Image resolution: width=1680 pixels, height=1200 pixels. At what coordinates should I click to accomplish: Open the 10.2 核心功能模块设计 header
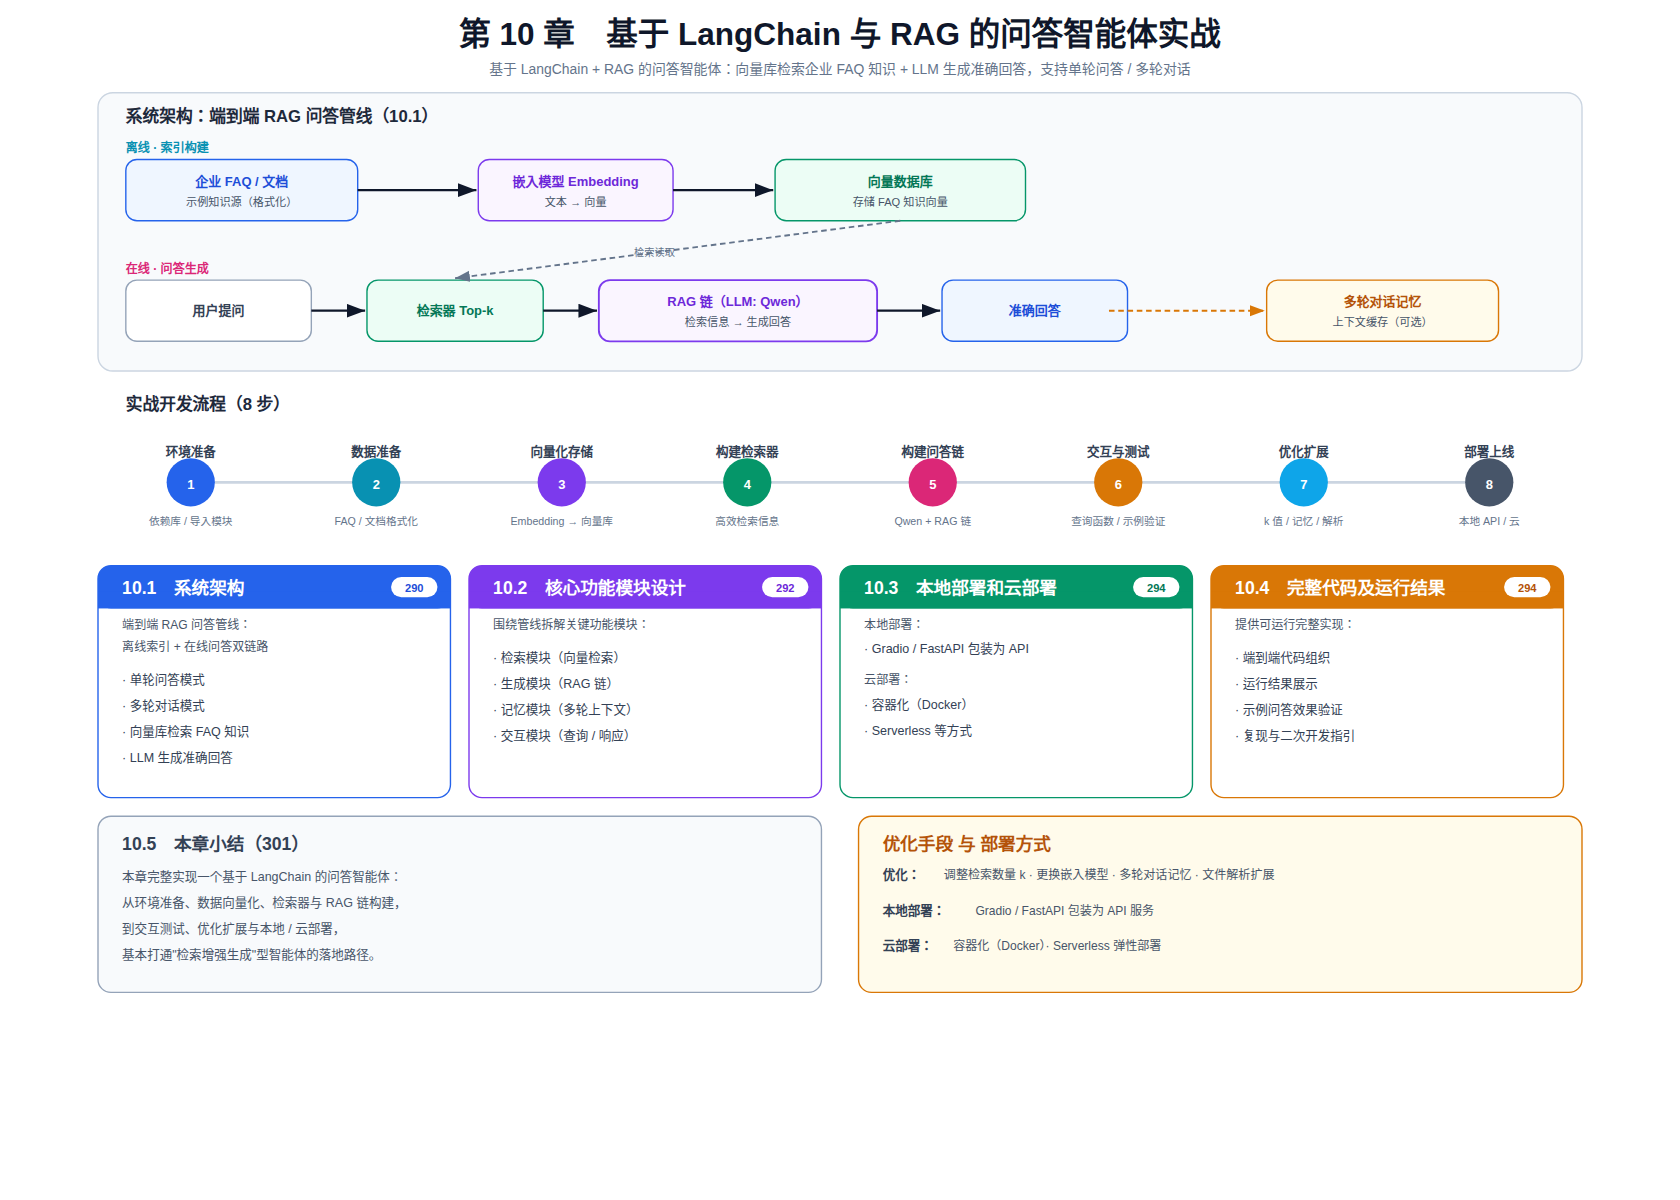coord(645,588)
